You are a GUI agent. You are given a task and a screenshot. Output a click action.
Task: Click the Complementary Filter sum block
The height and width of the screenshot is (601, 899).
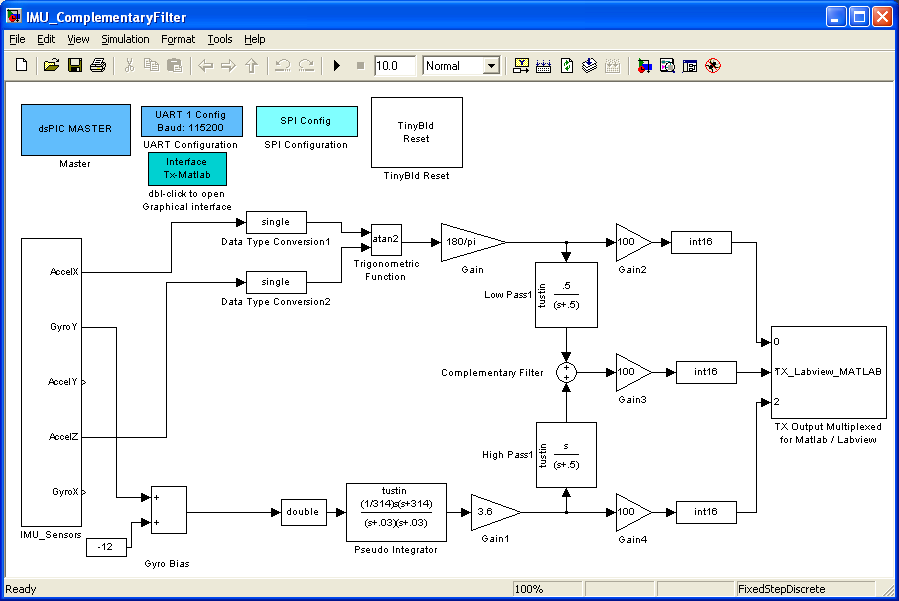coord(566,372)
